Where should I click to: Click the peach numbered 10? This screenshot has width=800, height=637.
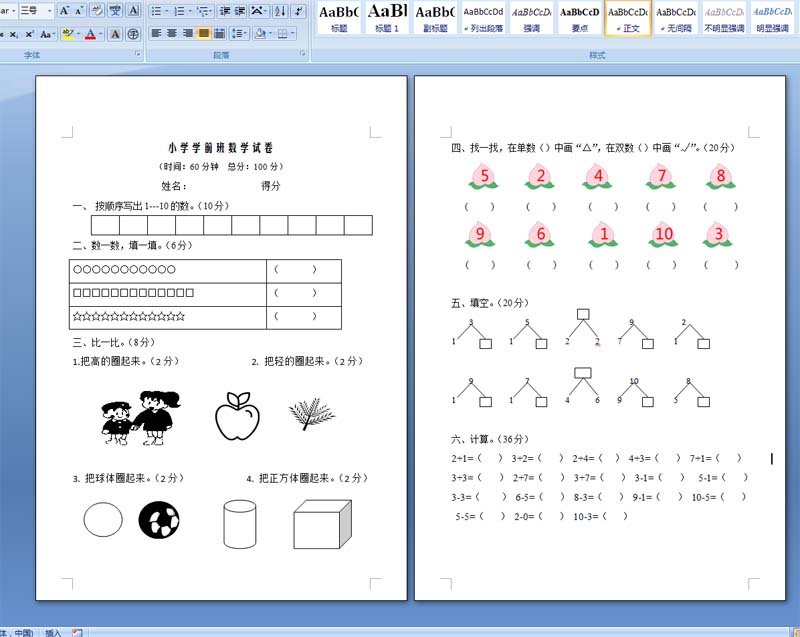coord(663,235)
